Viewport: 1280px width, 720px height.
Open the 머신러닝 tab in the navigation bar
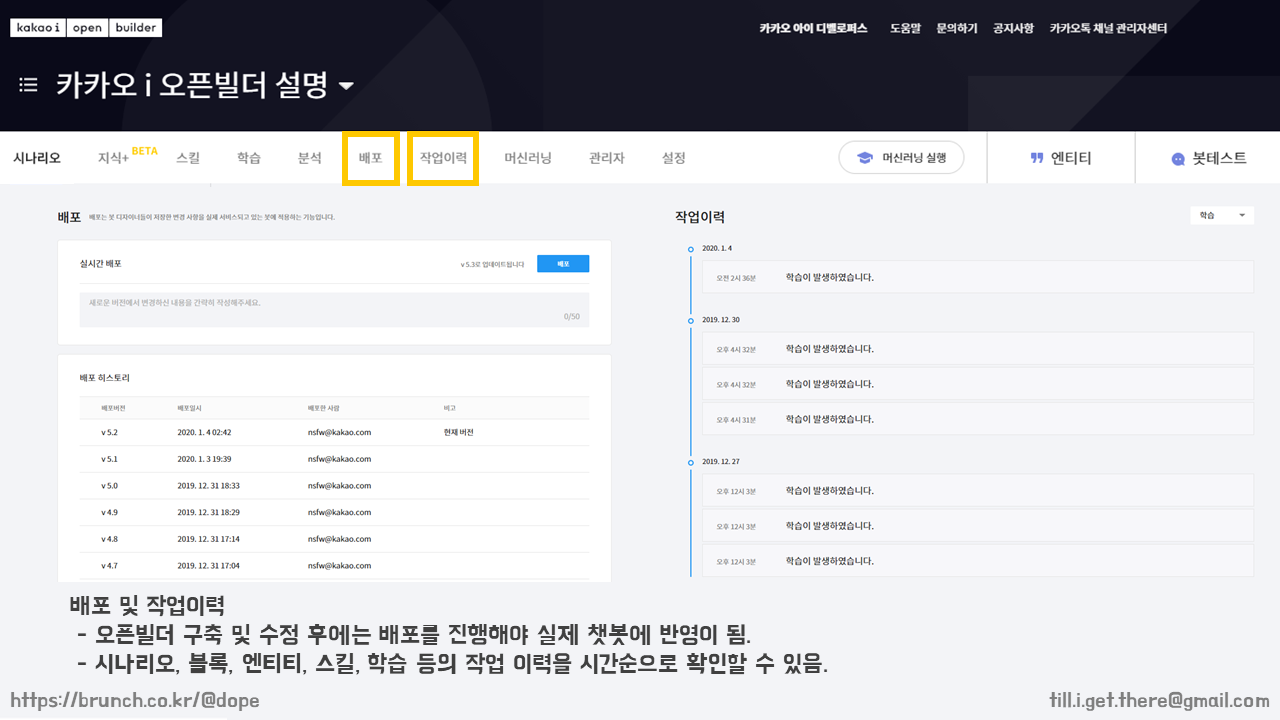[528, 158]
